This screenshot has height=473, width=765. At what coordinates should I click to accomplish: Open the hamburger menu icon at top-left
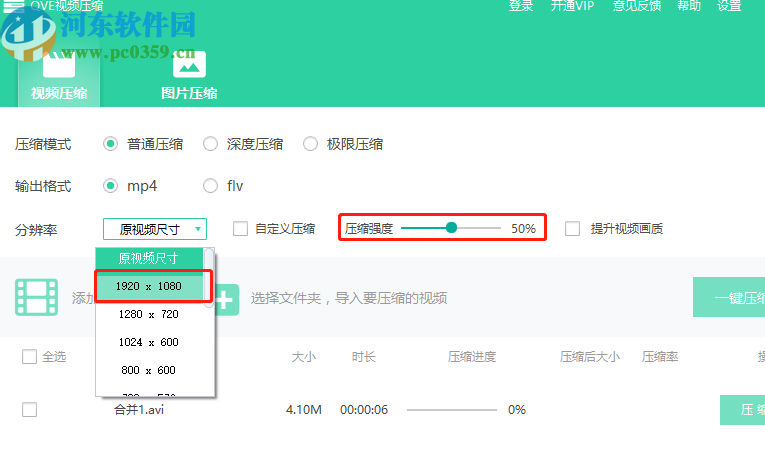[x=13, y=6]
